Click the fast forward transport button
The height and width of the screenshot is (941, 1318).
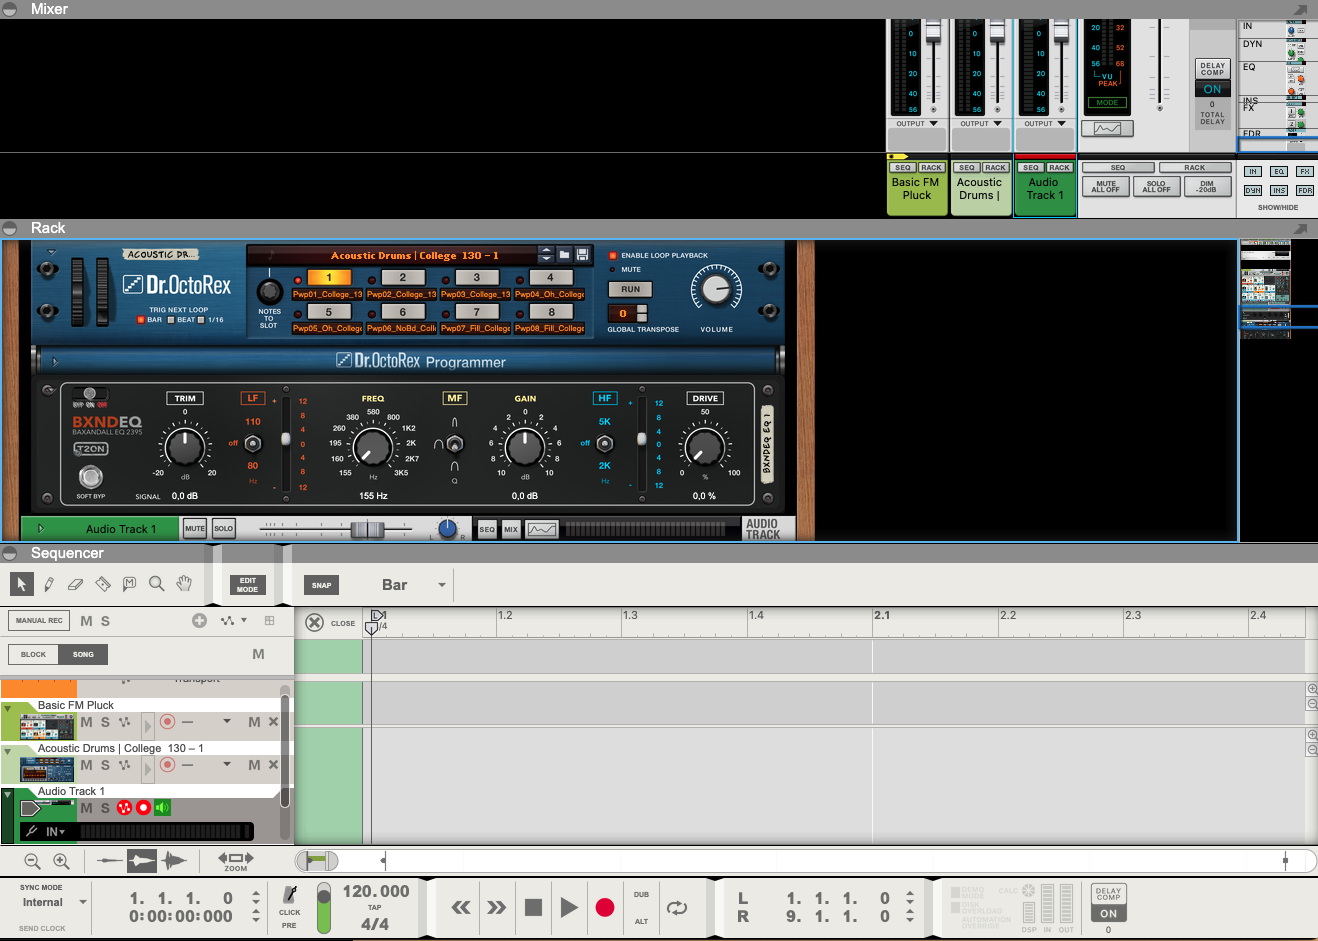497,908
